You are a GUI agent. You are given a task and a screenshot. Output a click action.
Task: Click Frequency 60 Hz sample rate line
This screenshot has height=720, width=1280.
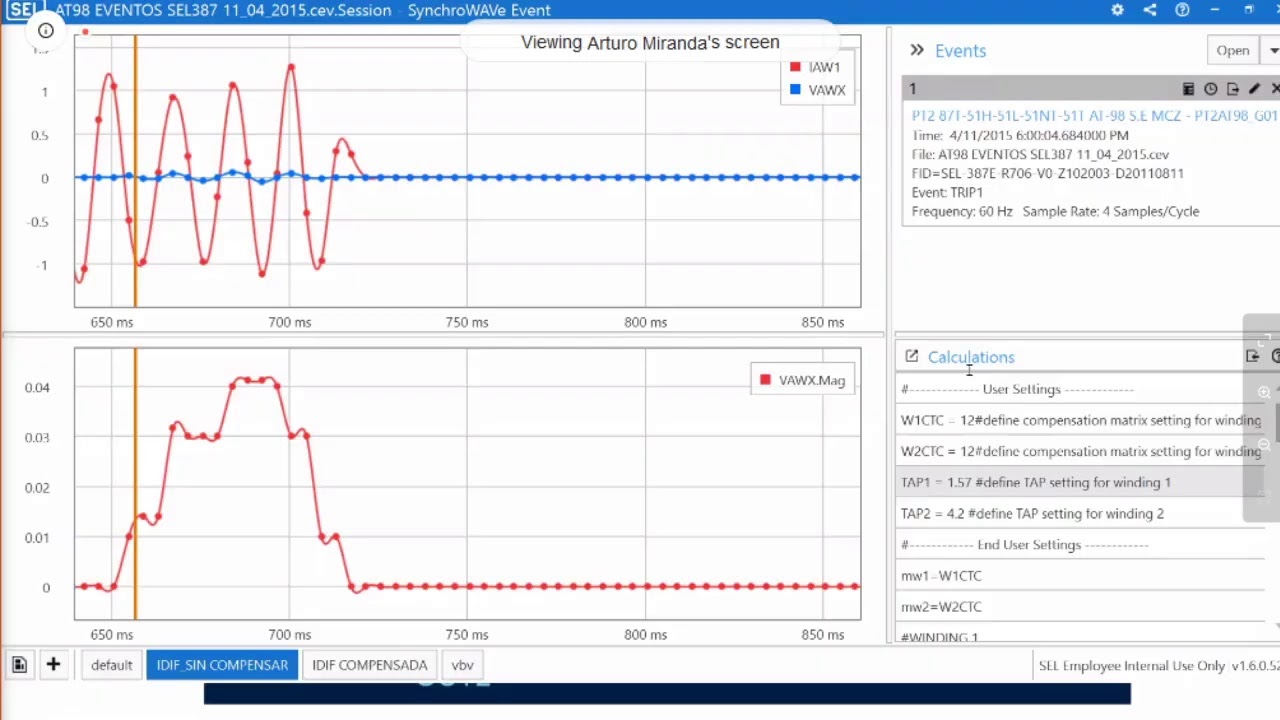point(1055,211)
